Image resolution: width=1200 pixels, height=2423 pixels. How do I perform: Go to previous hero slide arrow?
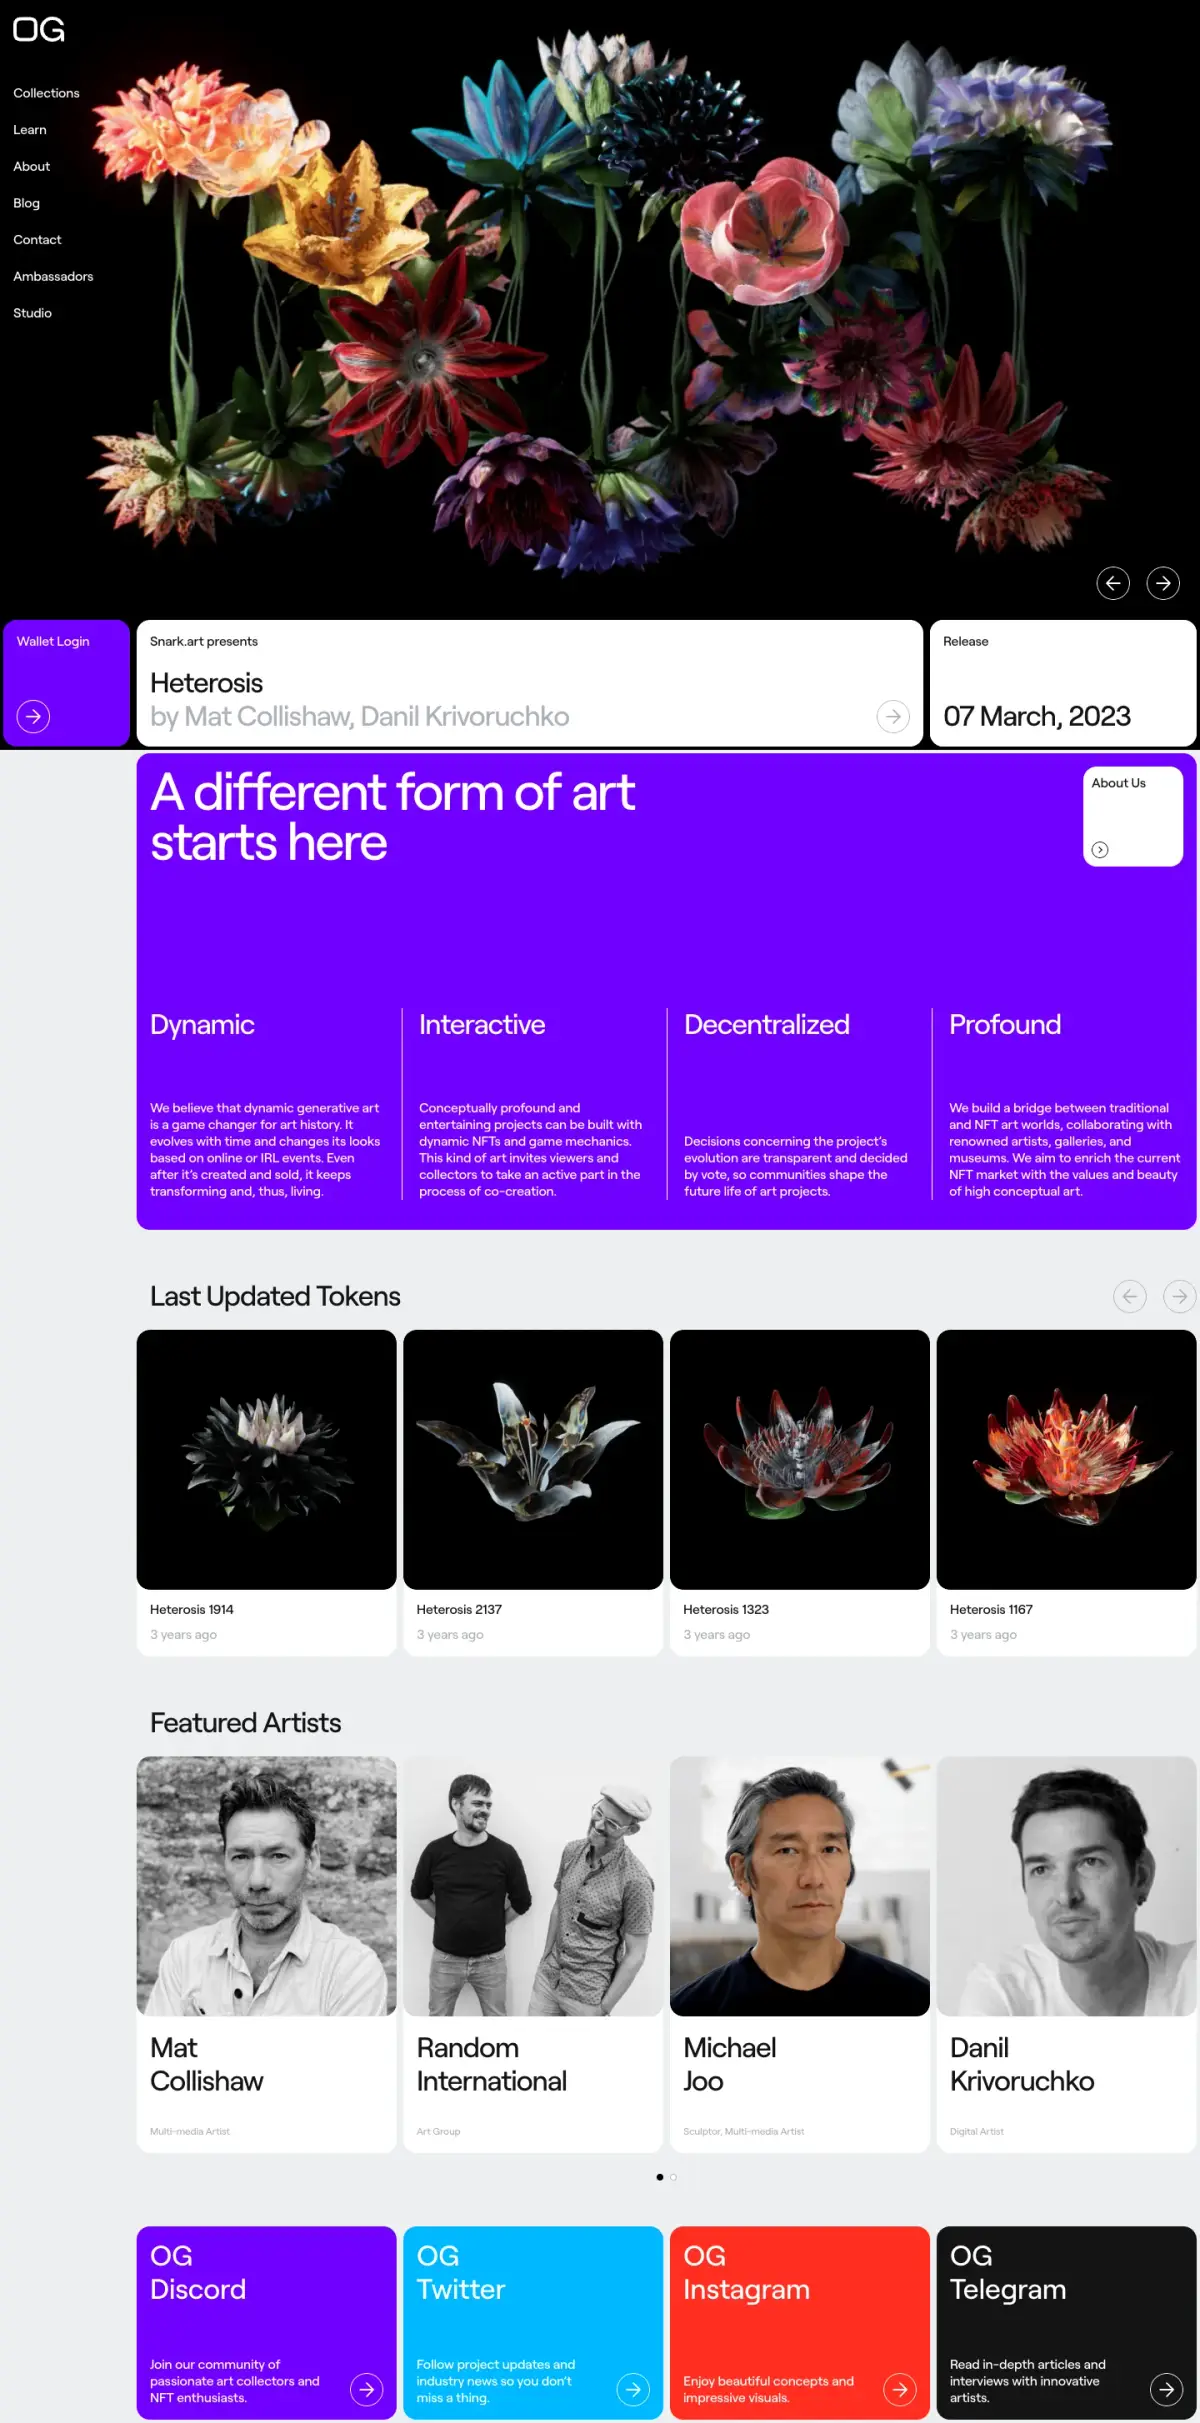point(1113,583)
